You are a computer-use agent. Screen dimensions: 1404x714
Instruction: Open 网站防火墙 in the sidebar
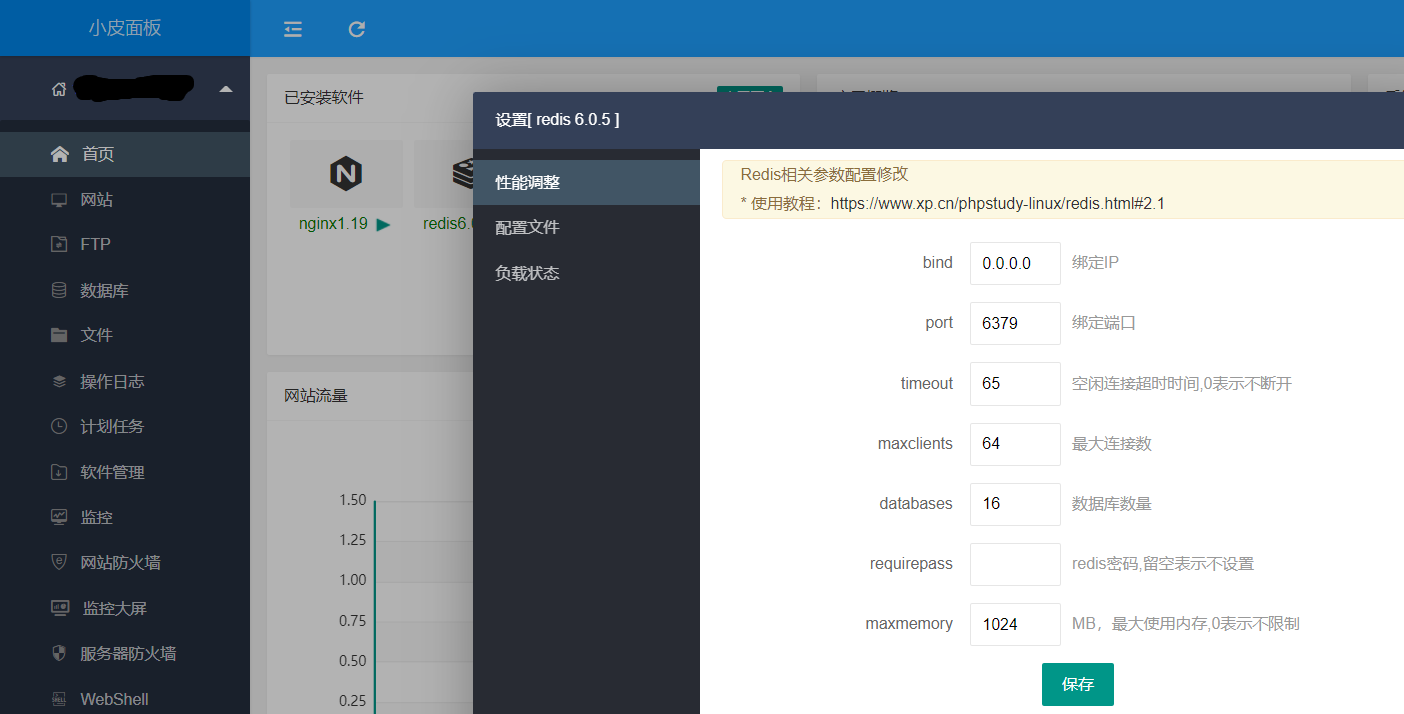click(125, 563)
